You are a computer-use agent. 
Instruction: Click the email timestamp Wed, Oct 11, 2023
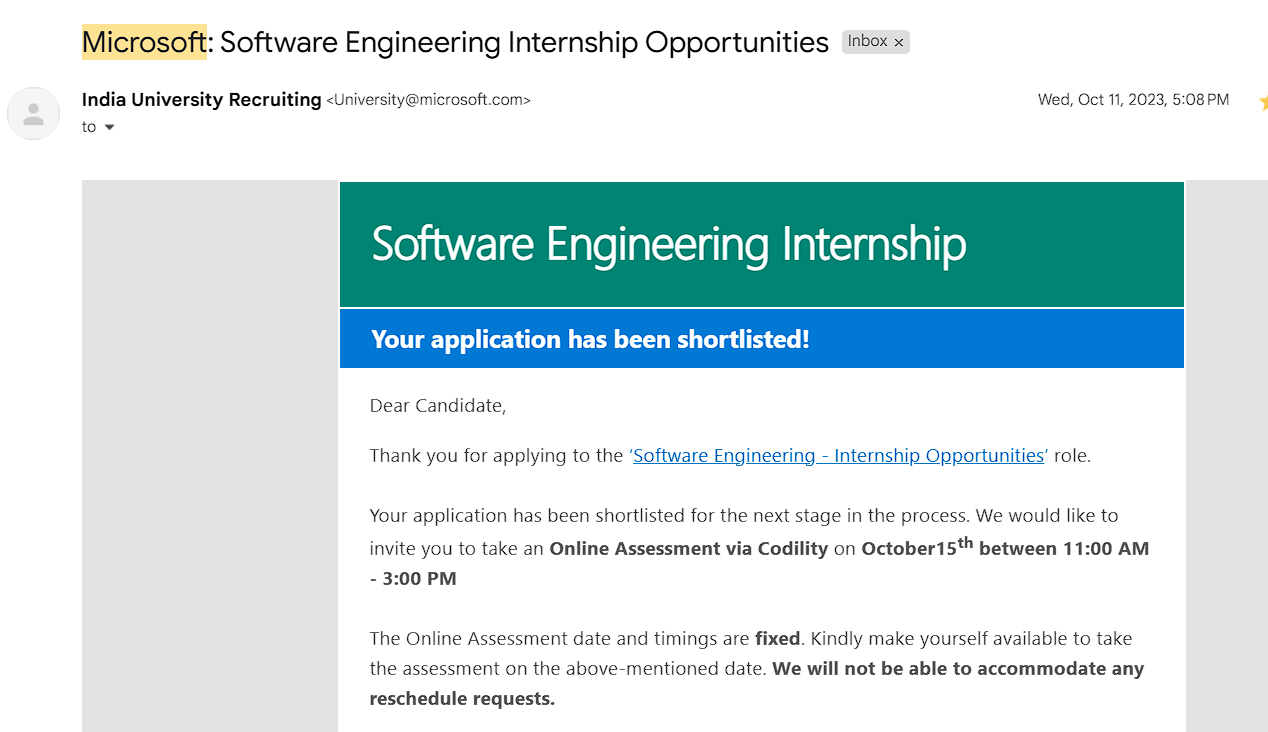pos(1133,100)
